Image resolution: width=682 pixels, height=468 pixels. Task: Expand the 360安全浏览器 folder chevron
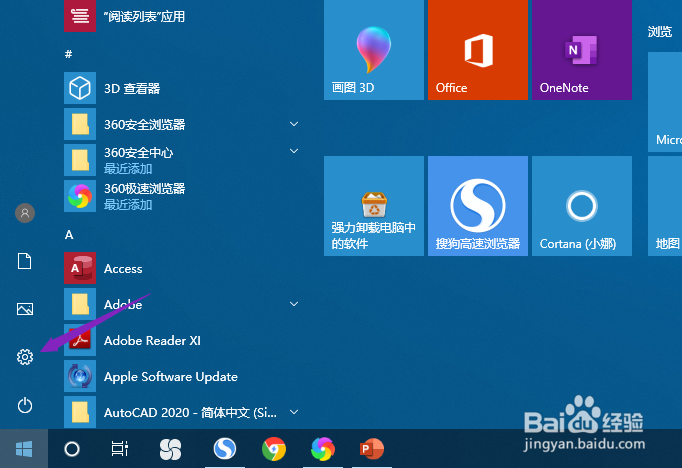pyautogui.click(x=294, y=124)
